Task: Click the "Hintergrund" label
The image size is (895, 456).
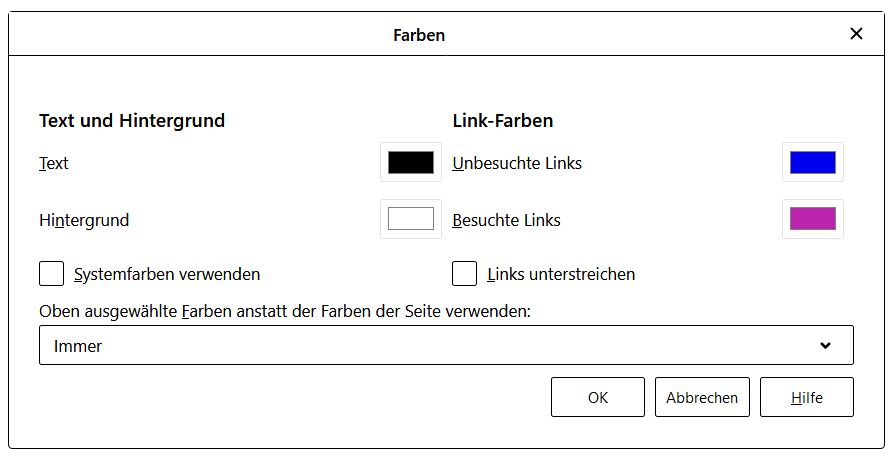Action: 84,220
